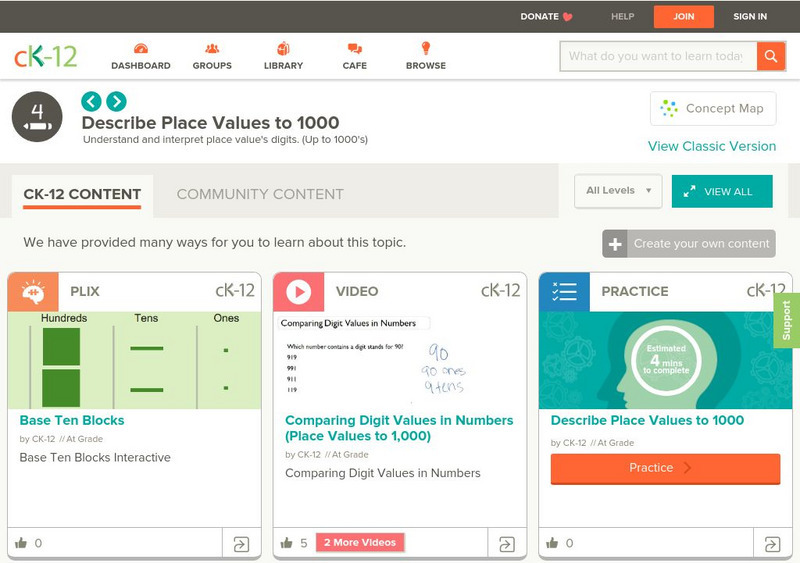The height and width of the screenshot is (563, 800).
Task: Open the Practice card share arrow icon
Action: click(772, 544)
